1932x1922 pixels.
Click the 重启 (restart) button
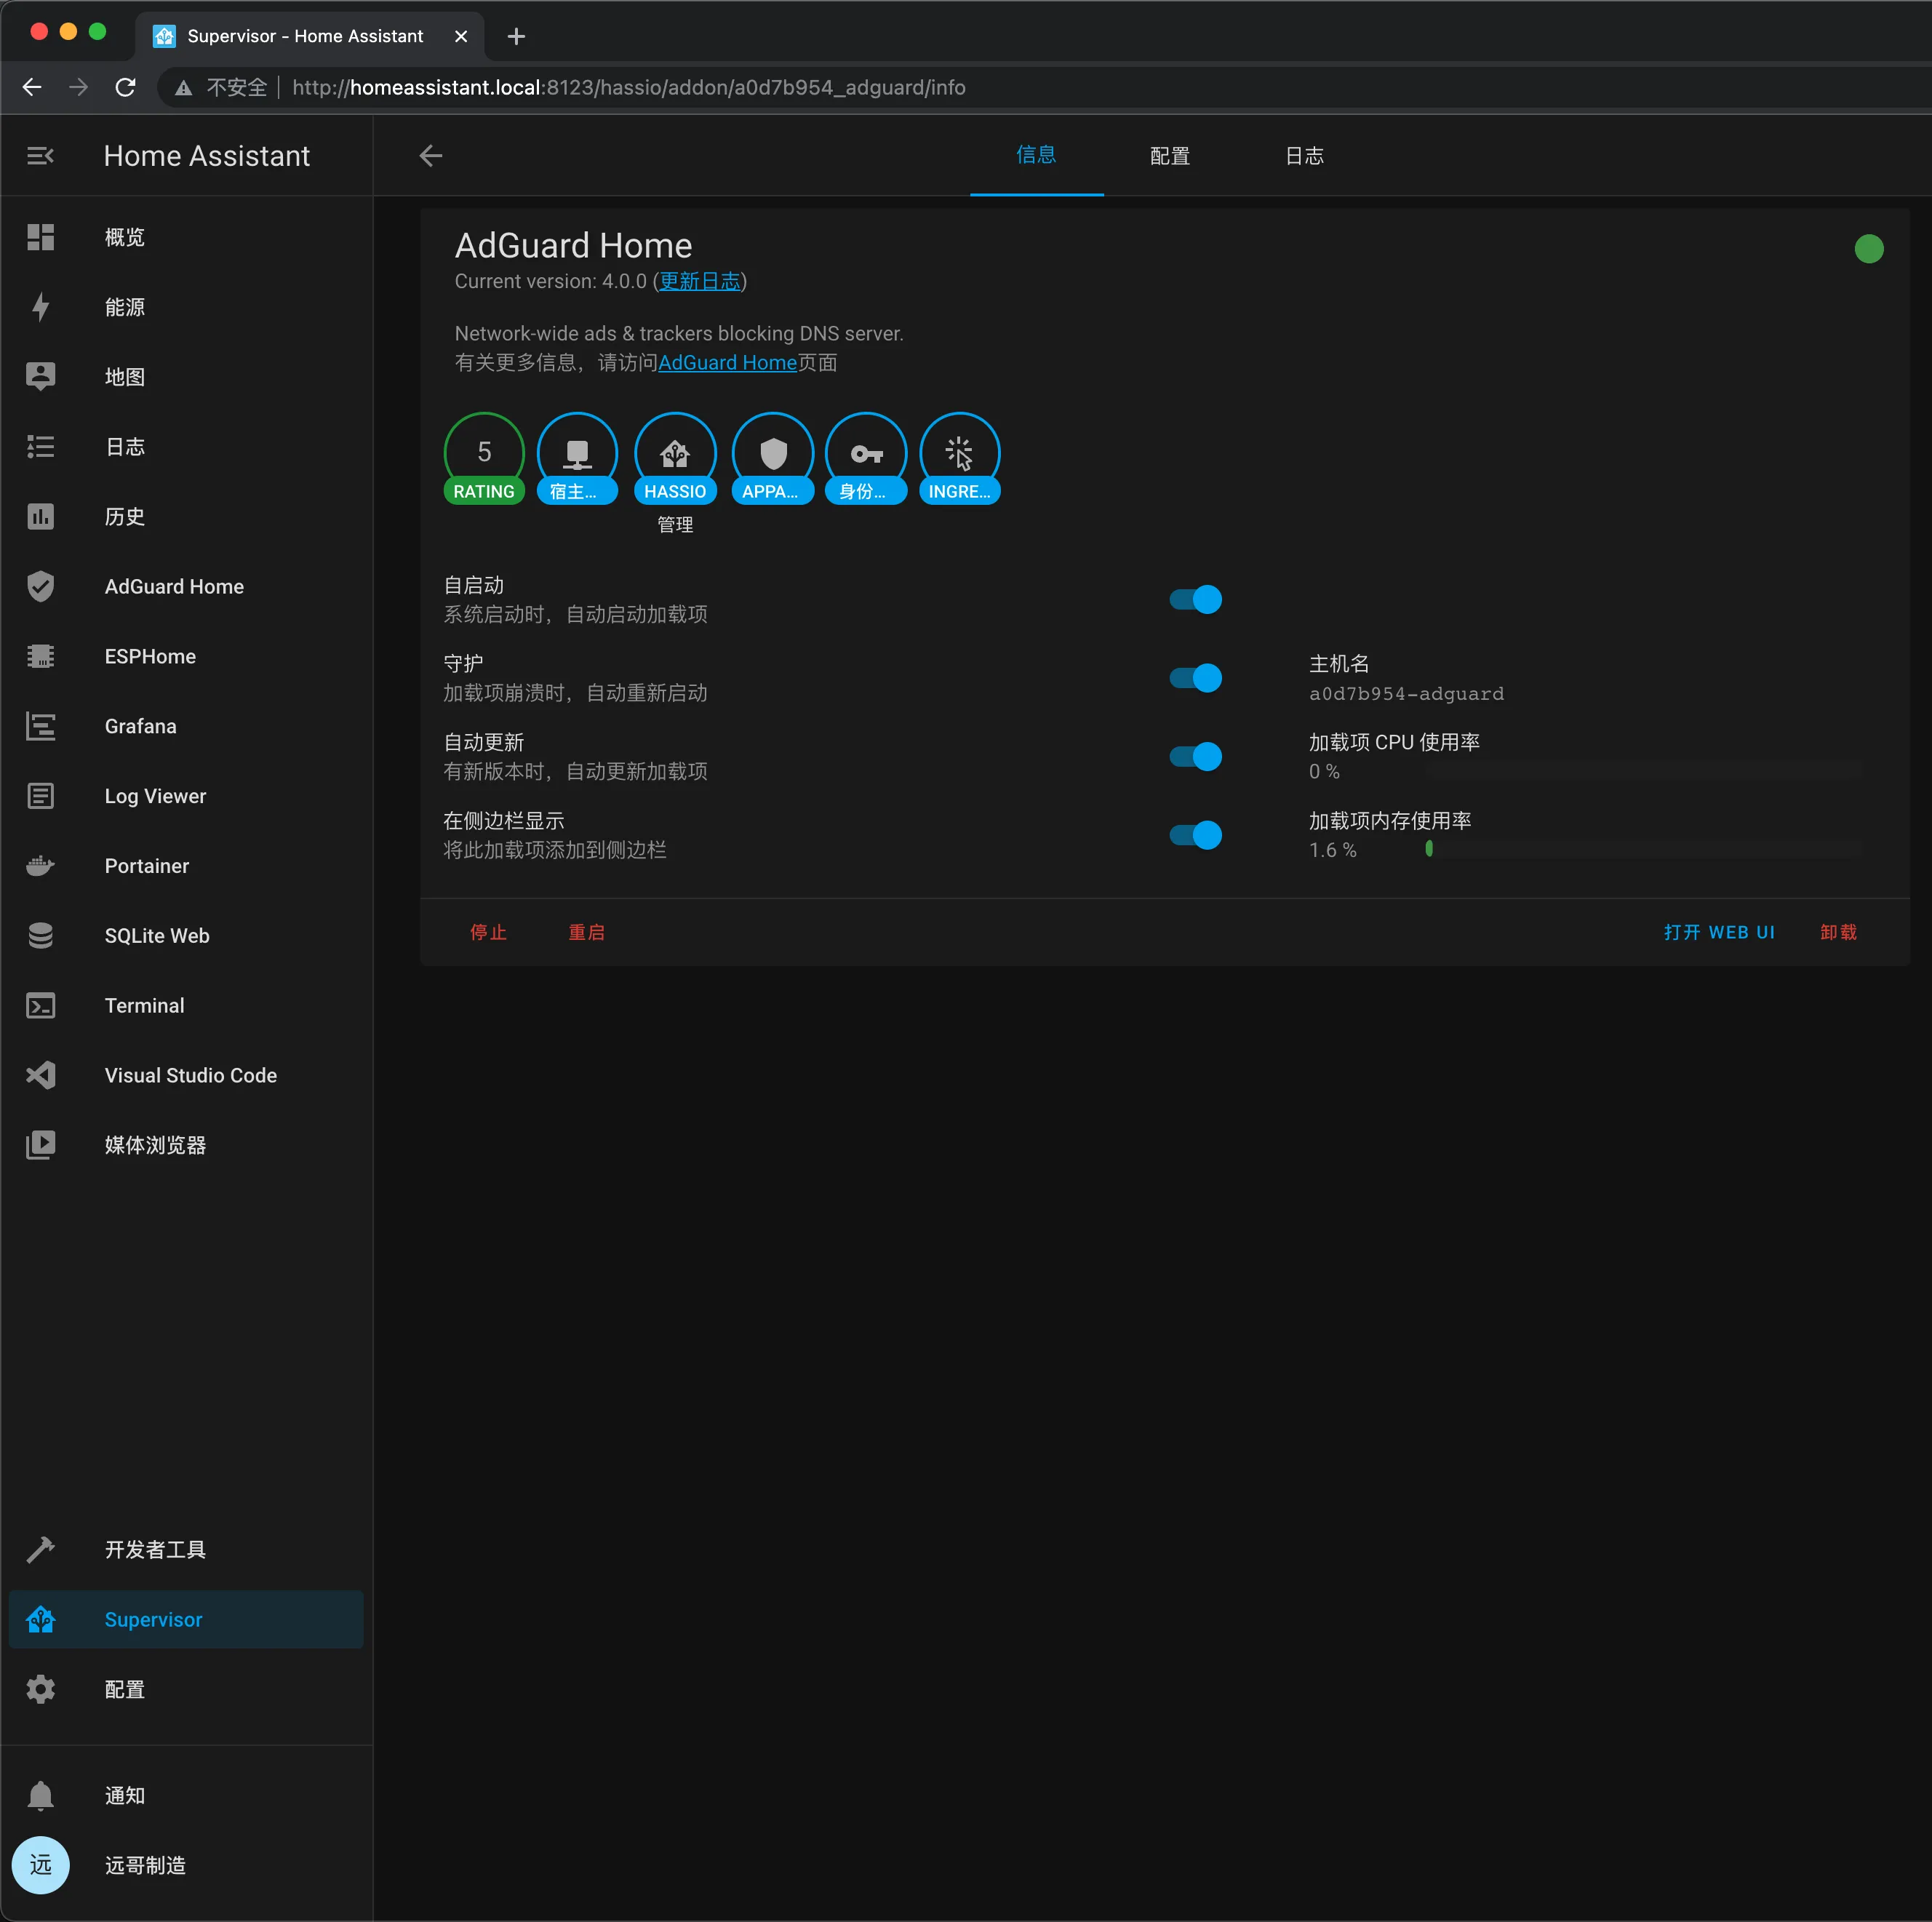tap(586, 931)
